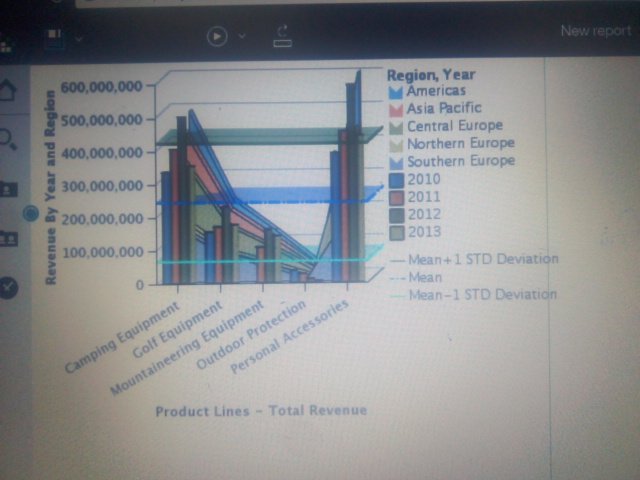Click the 100,000,000 axis value

tap(103, 253)
